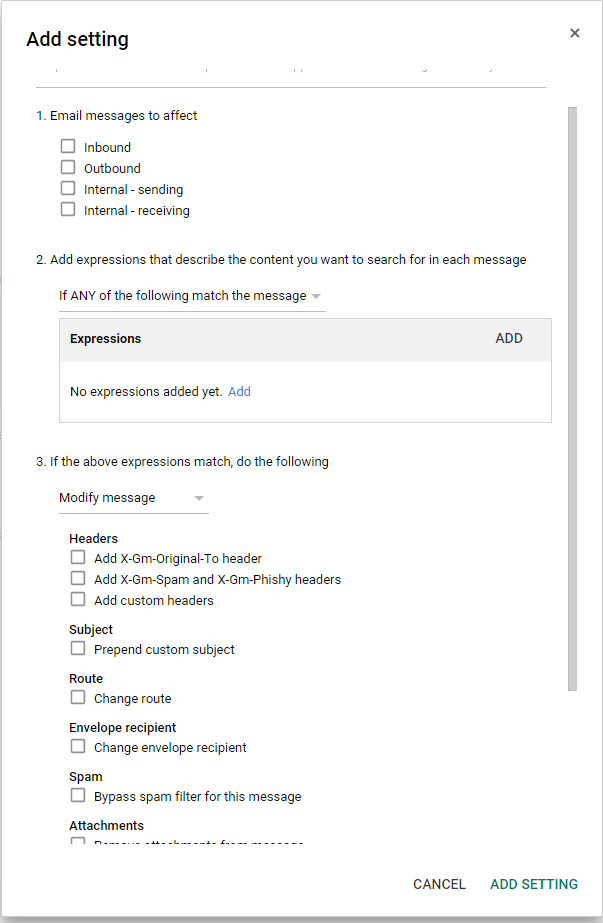Select Internal - receiving checkbox
Screen dimensions: 603x923
pyautogui.click(x=68, y=210)
